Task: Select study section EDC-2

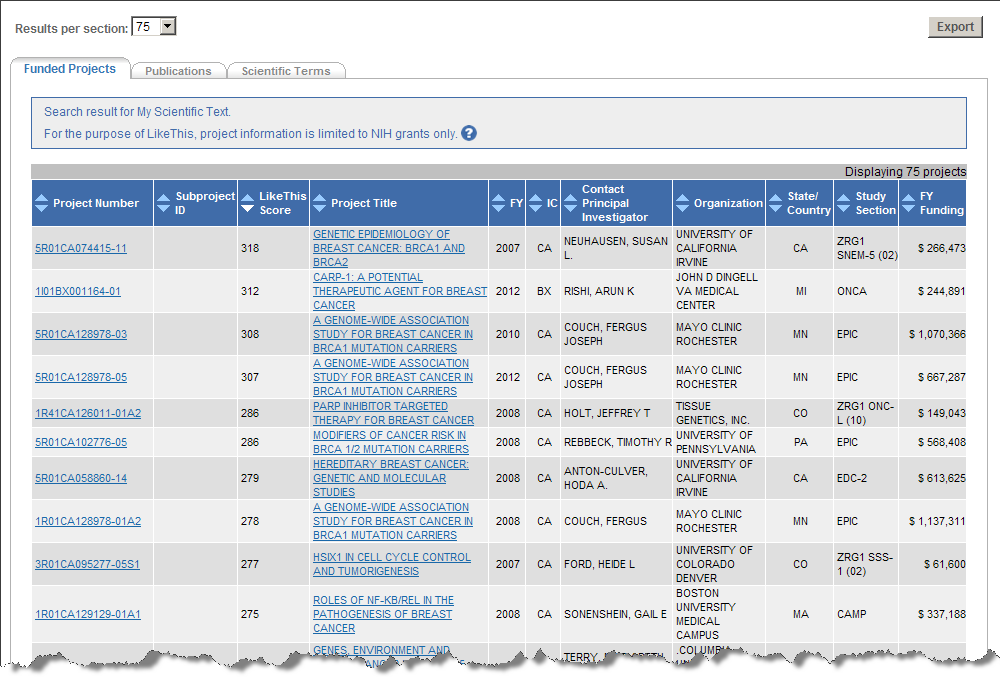Action: (x=852, y=478)
